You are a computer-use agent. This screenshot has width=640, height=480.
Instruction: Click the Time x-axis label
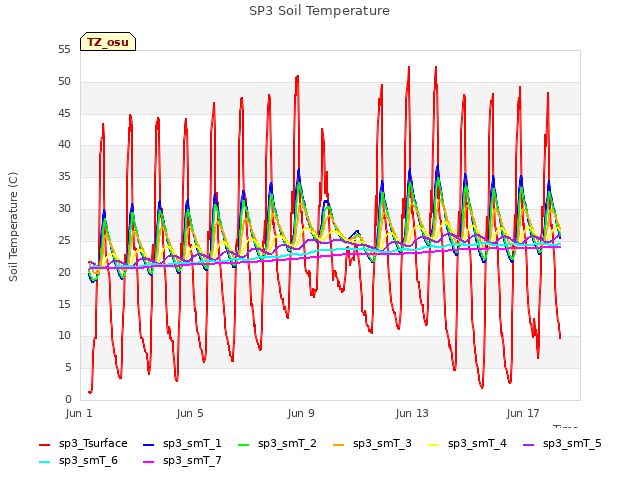pos(565,427)
